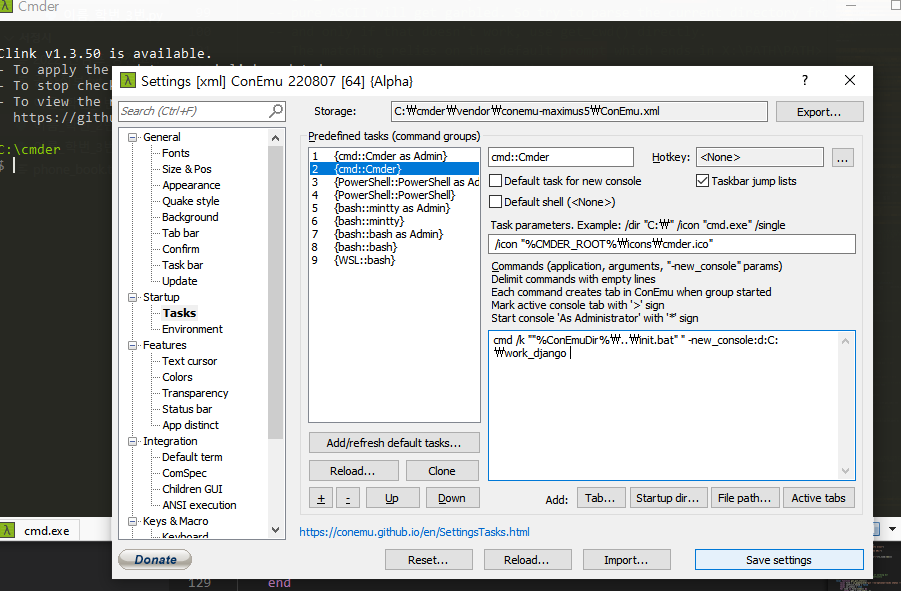Click Import... button
The image size is (901, 591).
(626, 560)
